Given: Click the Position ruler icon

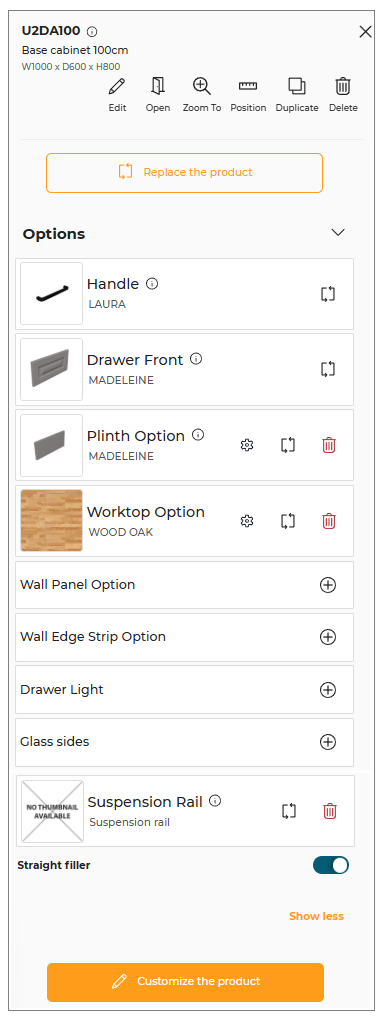Looking at the screenshot, I should pyautogui.click(x=248, y=86).
